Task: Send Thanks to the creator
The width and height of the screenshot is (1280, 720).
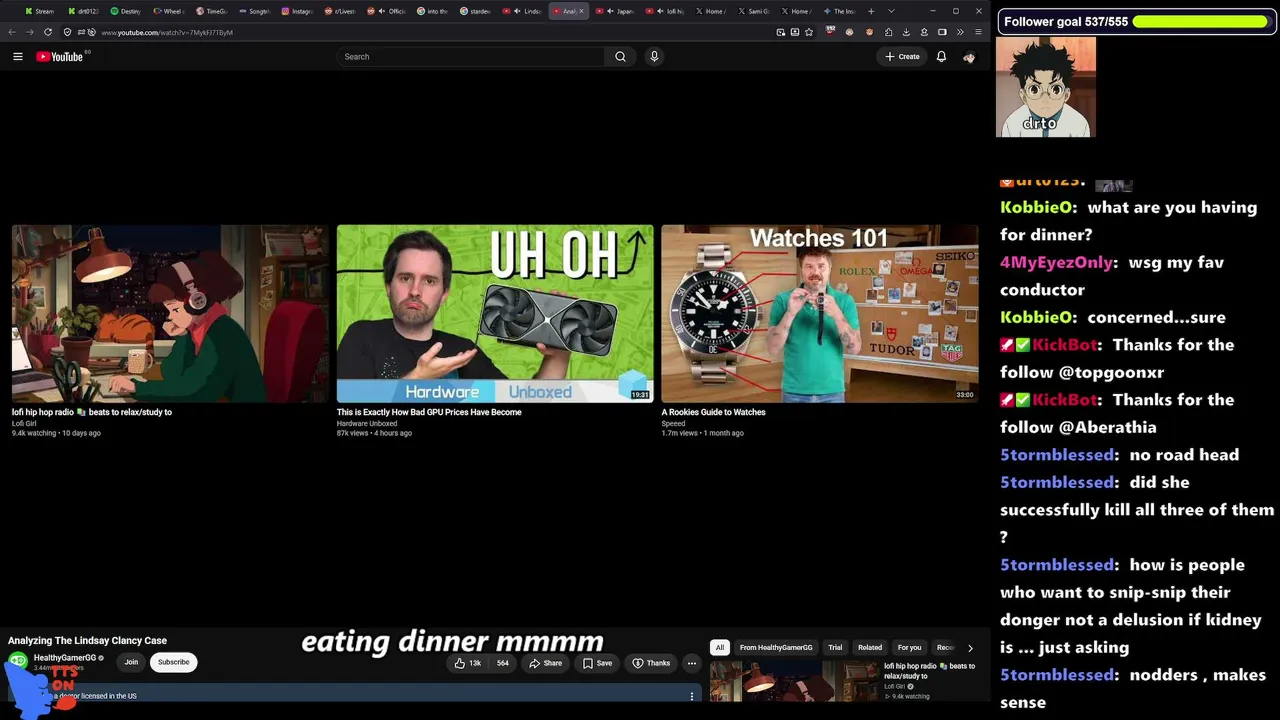Action: coord(651,663)
